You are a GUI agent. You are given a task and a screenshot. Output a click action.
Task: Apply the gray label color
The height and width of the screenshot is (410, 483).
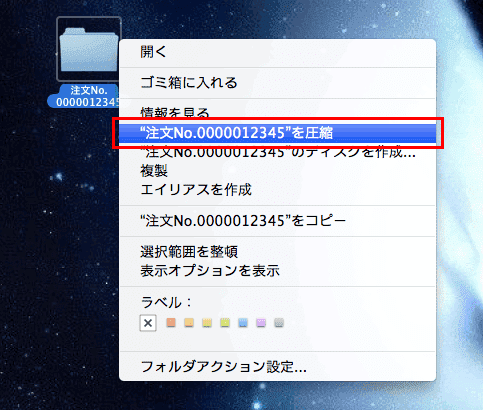(279, 322)
